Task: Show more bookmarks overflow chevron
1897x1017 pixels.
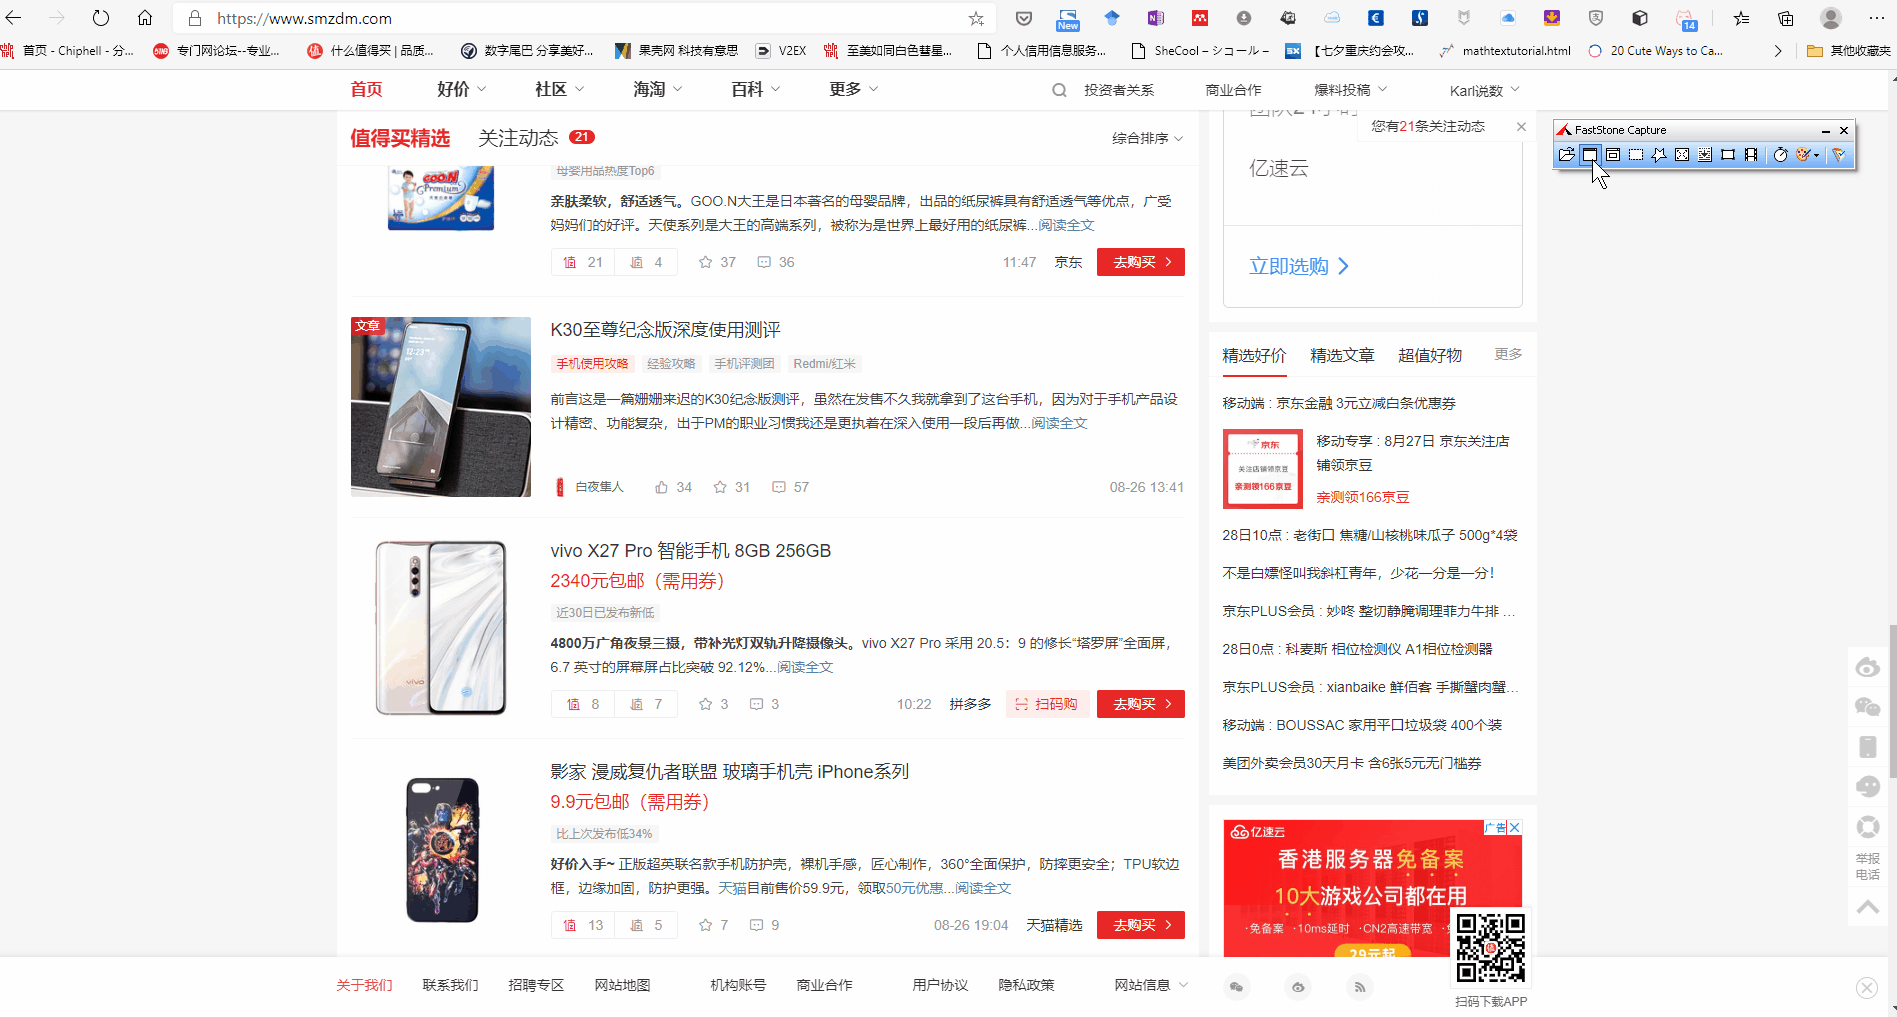Action: point(1777,51)
